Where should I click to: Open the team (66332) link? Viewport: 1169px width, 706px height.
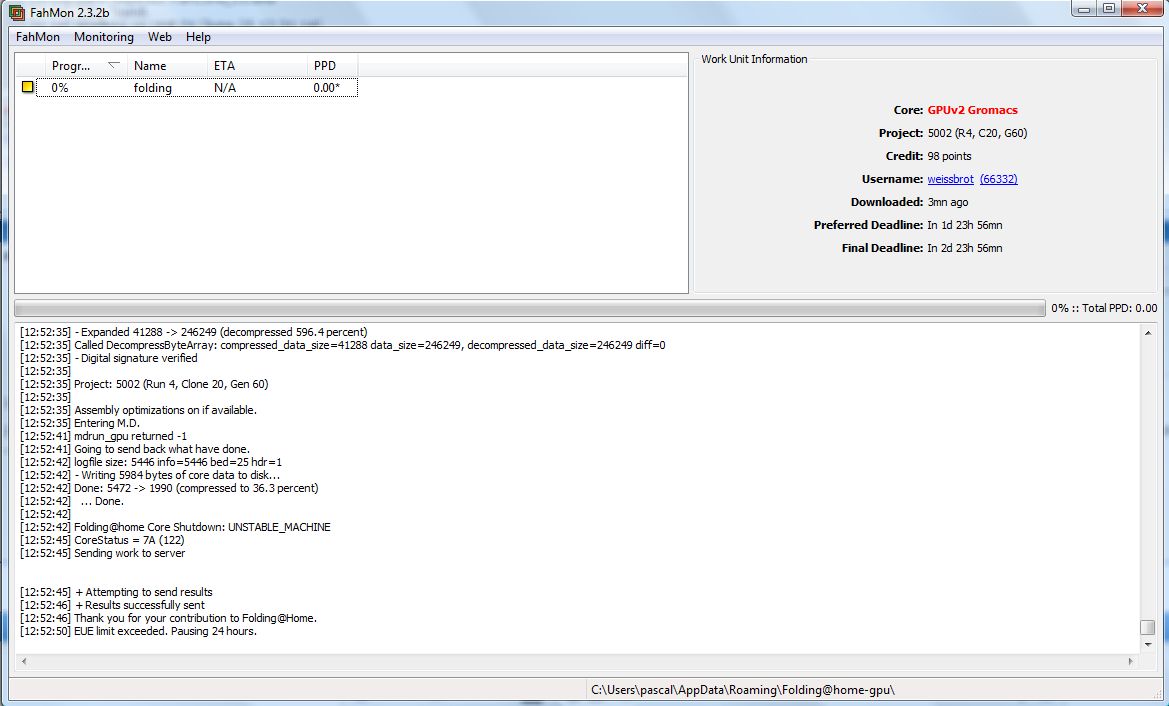pyautogui.click(x=998, y=179)
